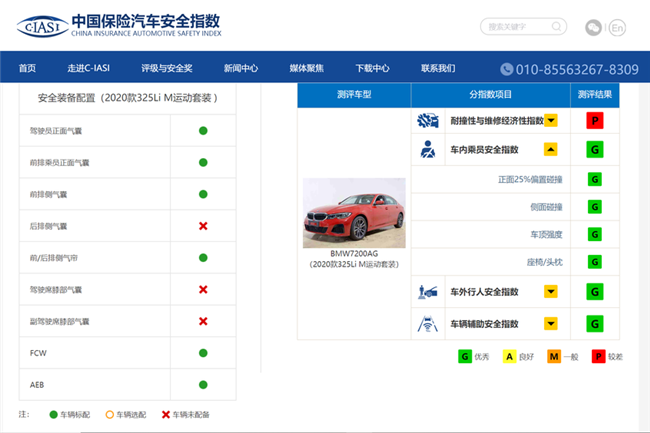This screenshot has height=433, width=650.
Task: Click the phone number 010-85563267-8309
Action: [577, 69]
